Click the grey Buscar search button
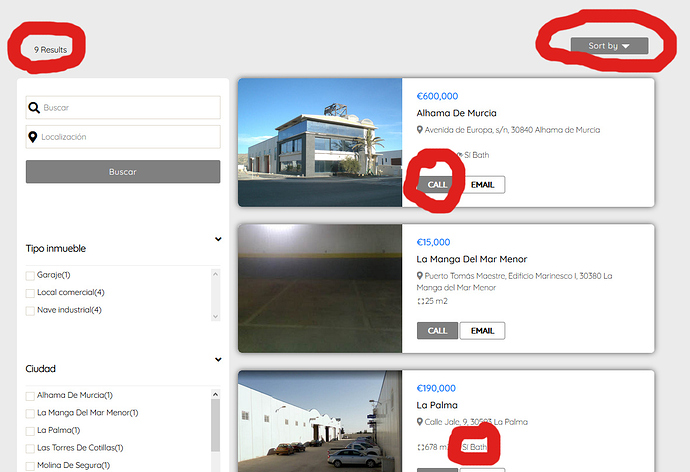690x472 pixels. (123, 172)
